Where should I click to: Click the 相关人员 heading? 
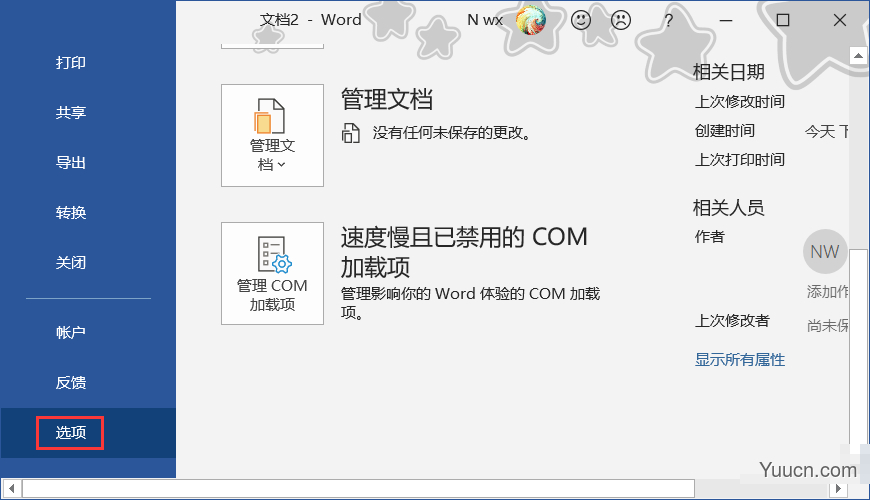tap(729, 208)
